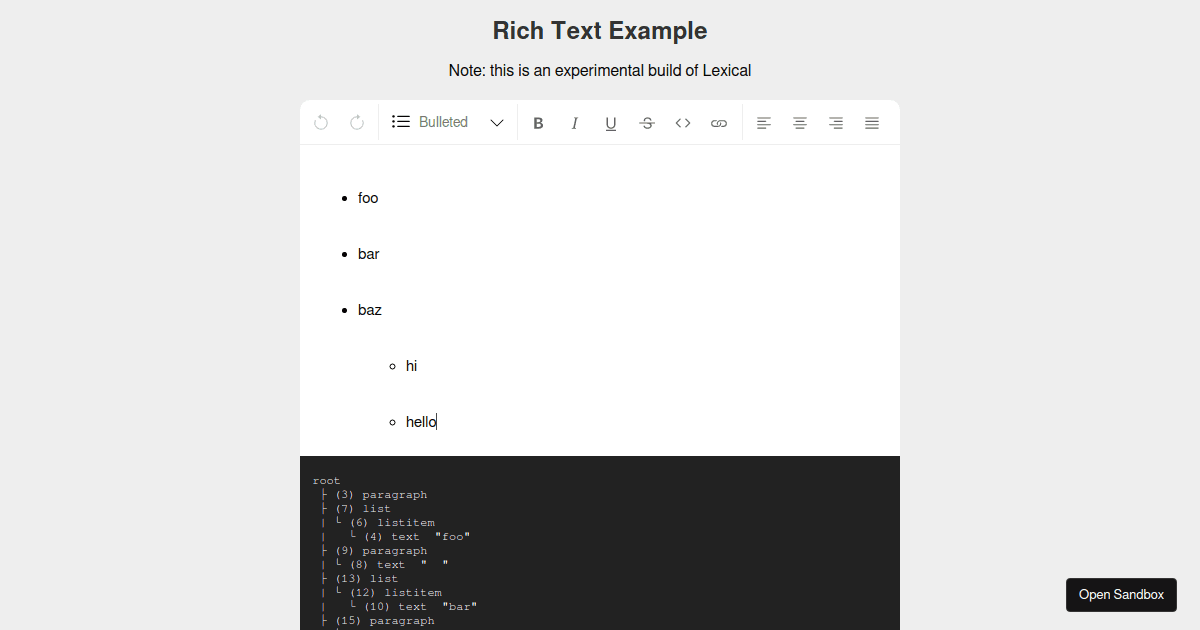Toggle italic formatting
The height and width of the screenshot is (630, 1200).
[x=574, y=122]
